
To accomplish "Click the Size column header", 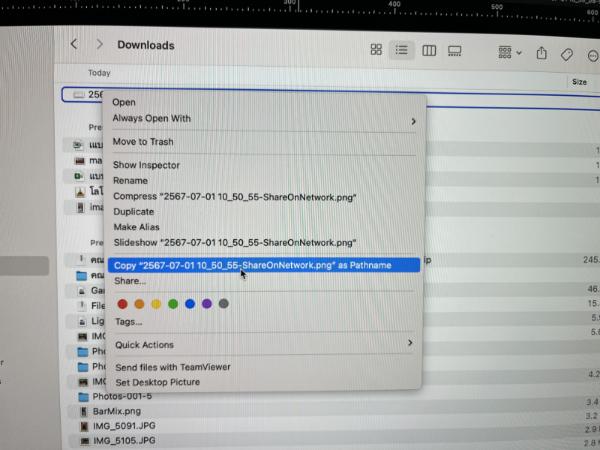I will point(579,82).
